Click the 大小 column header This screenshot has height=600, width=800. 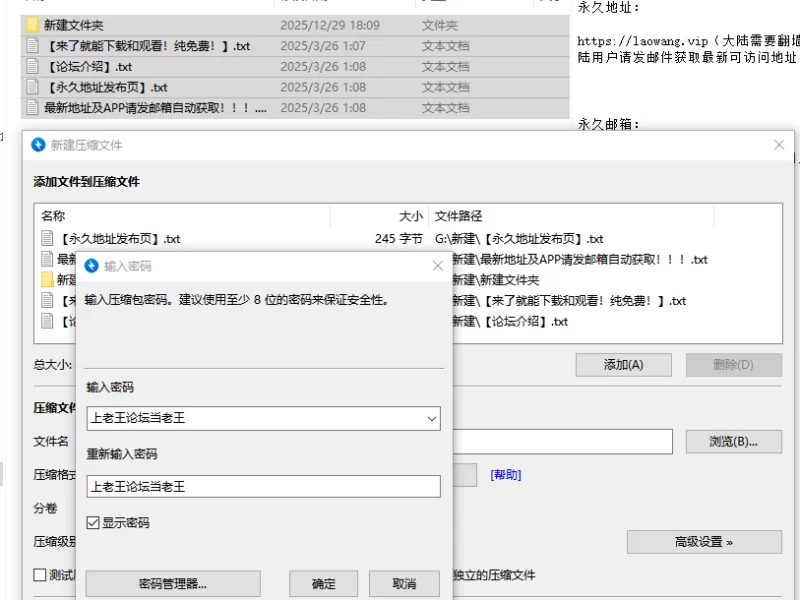[x=410, y=215]
